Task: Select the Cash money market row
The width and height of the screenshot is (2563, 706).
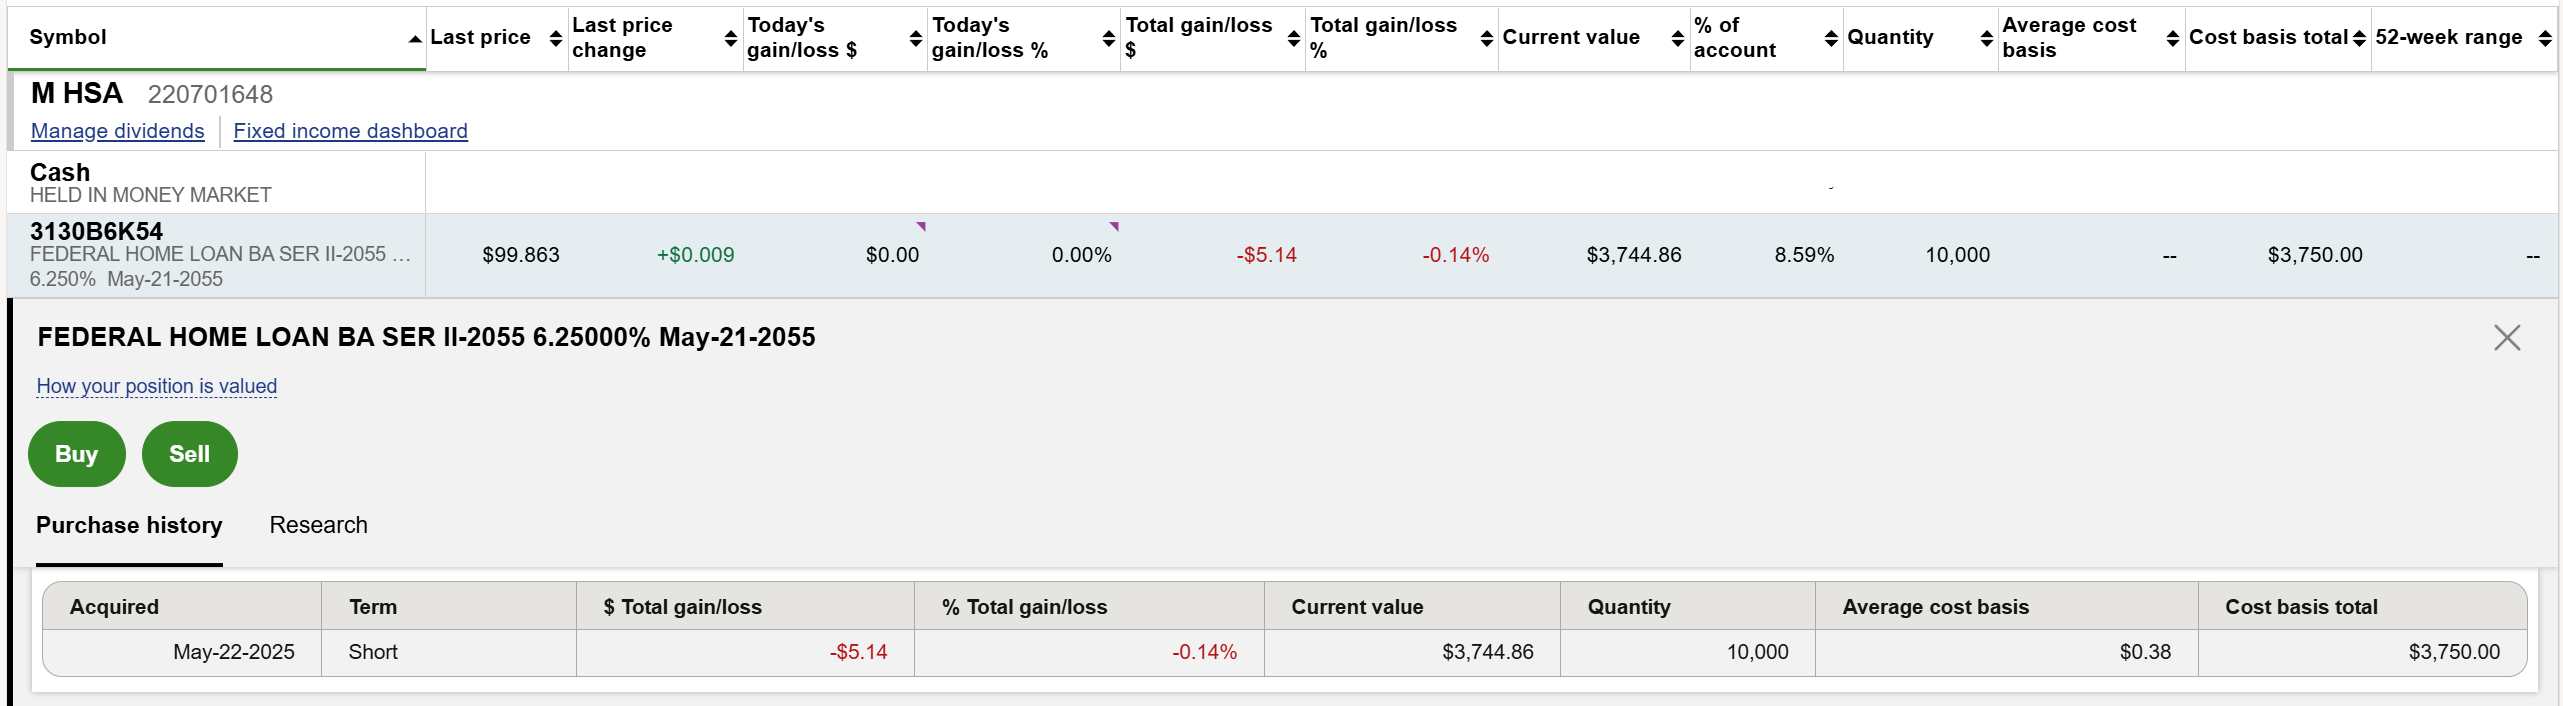Action: pos(150,182)
